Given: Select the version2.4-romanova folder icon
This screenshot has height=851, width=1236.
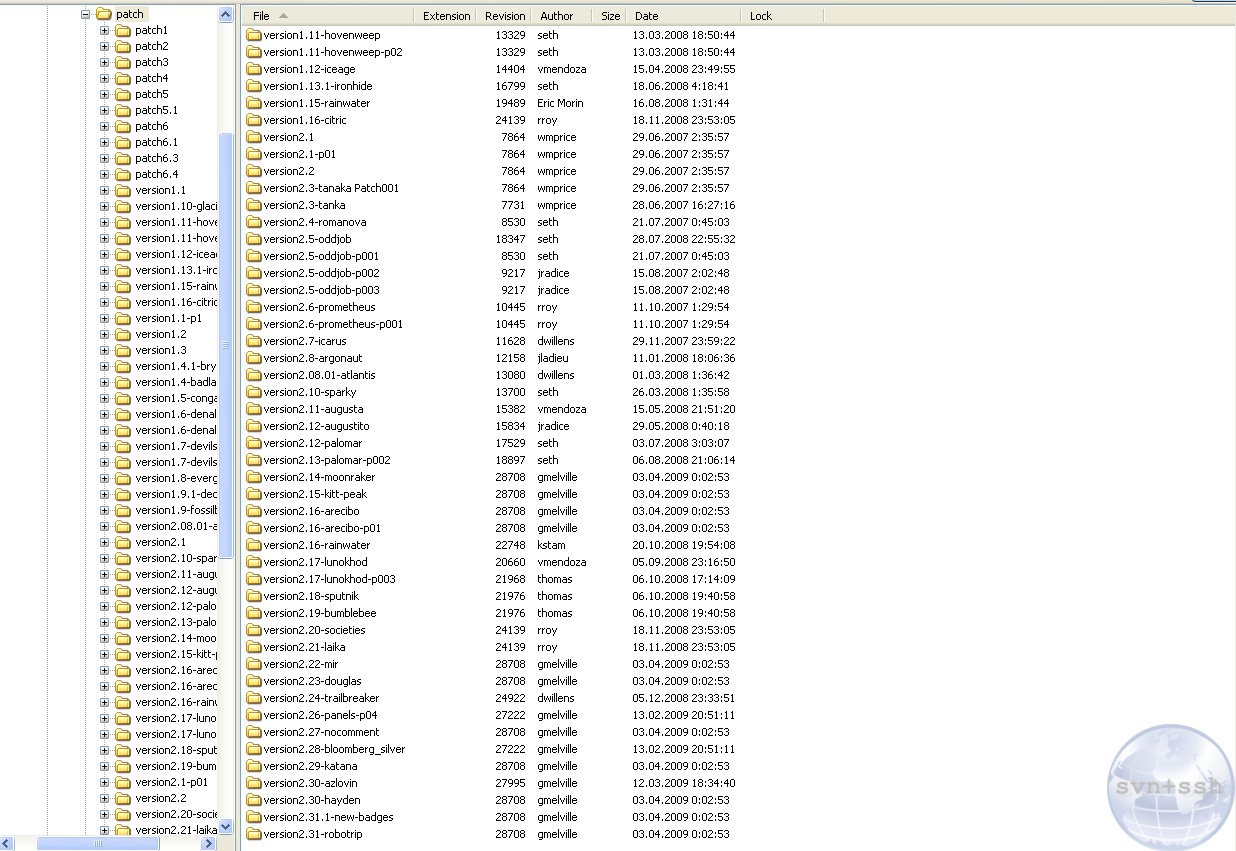Looking at the screenshot, I should (254, 222).
